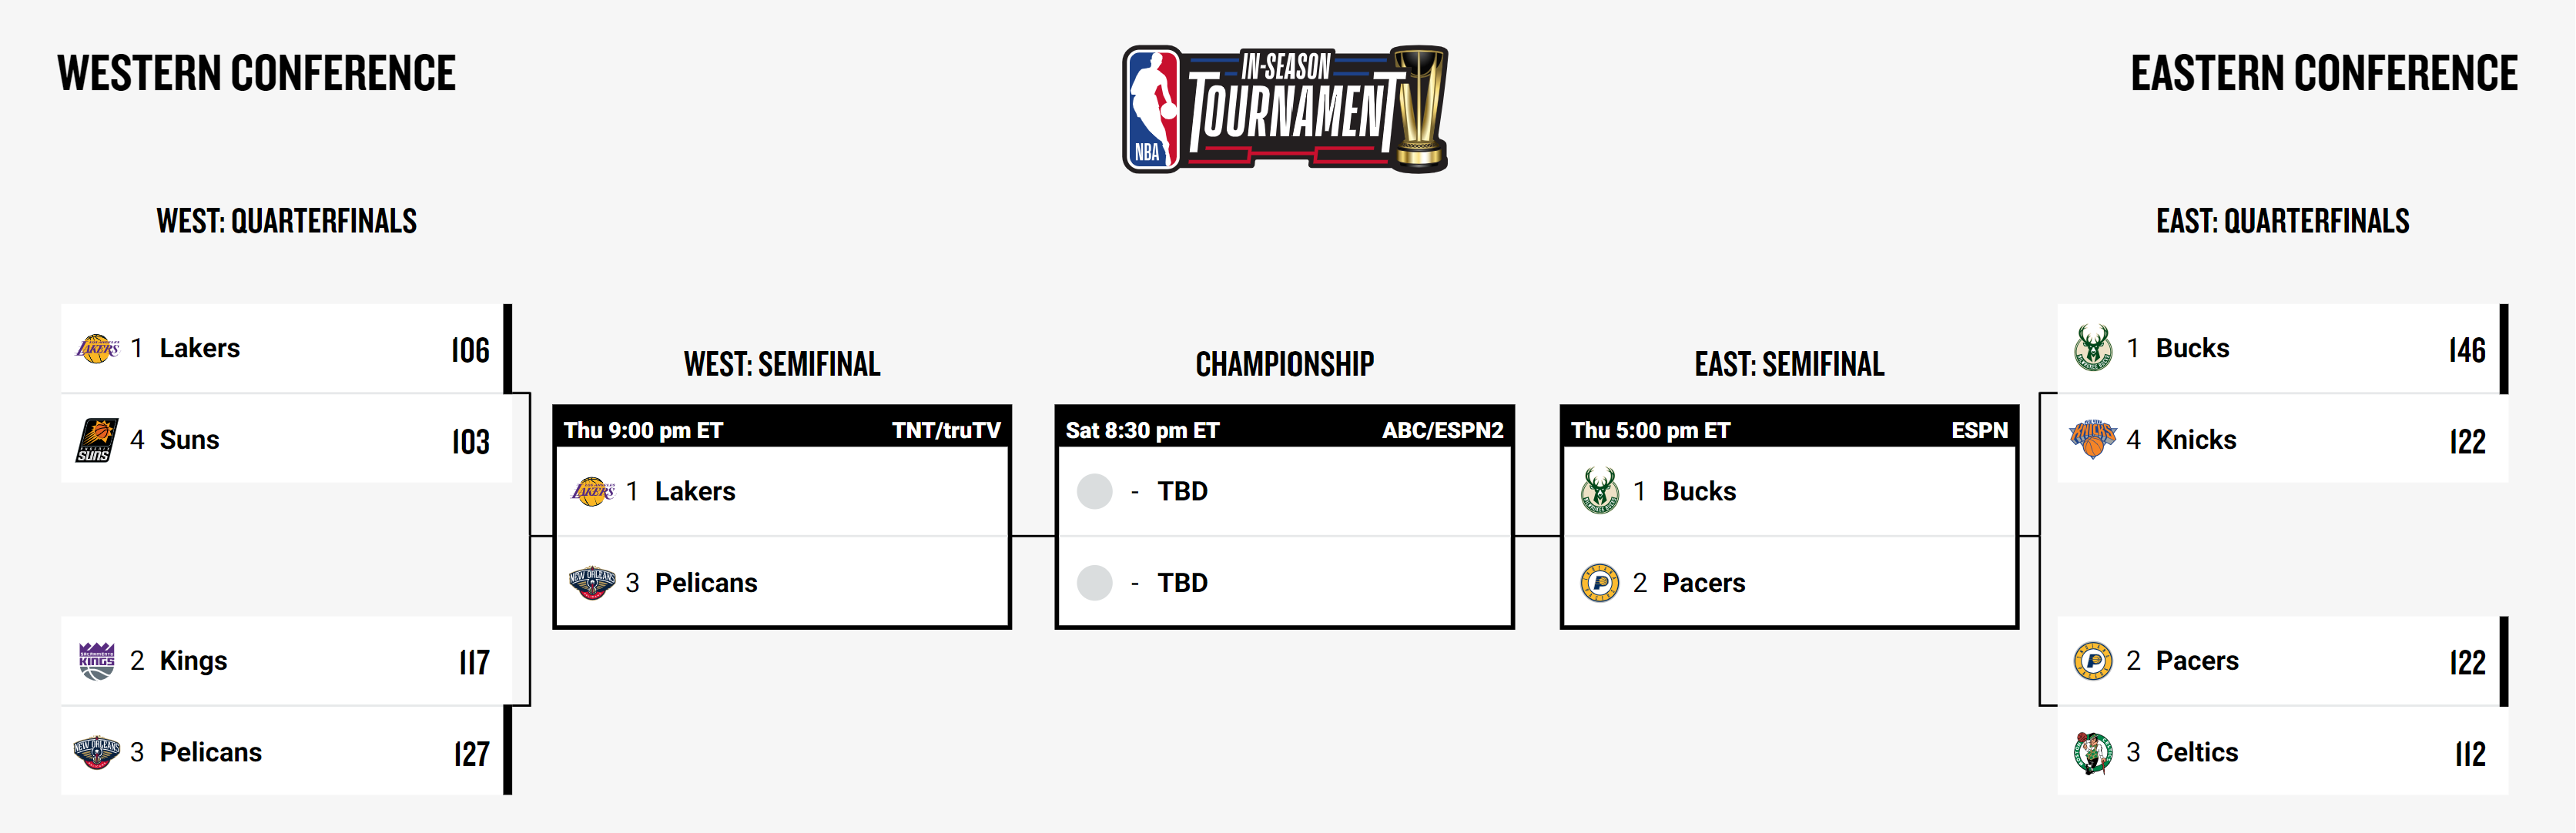The width and height of the screenshot is (2576, 833).
Task: Open the Lakers team name in West semifinal
Action: click(695, 491)
